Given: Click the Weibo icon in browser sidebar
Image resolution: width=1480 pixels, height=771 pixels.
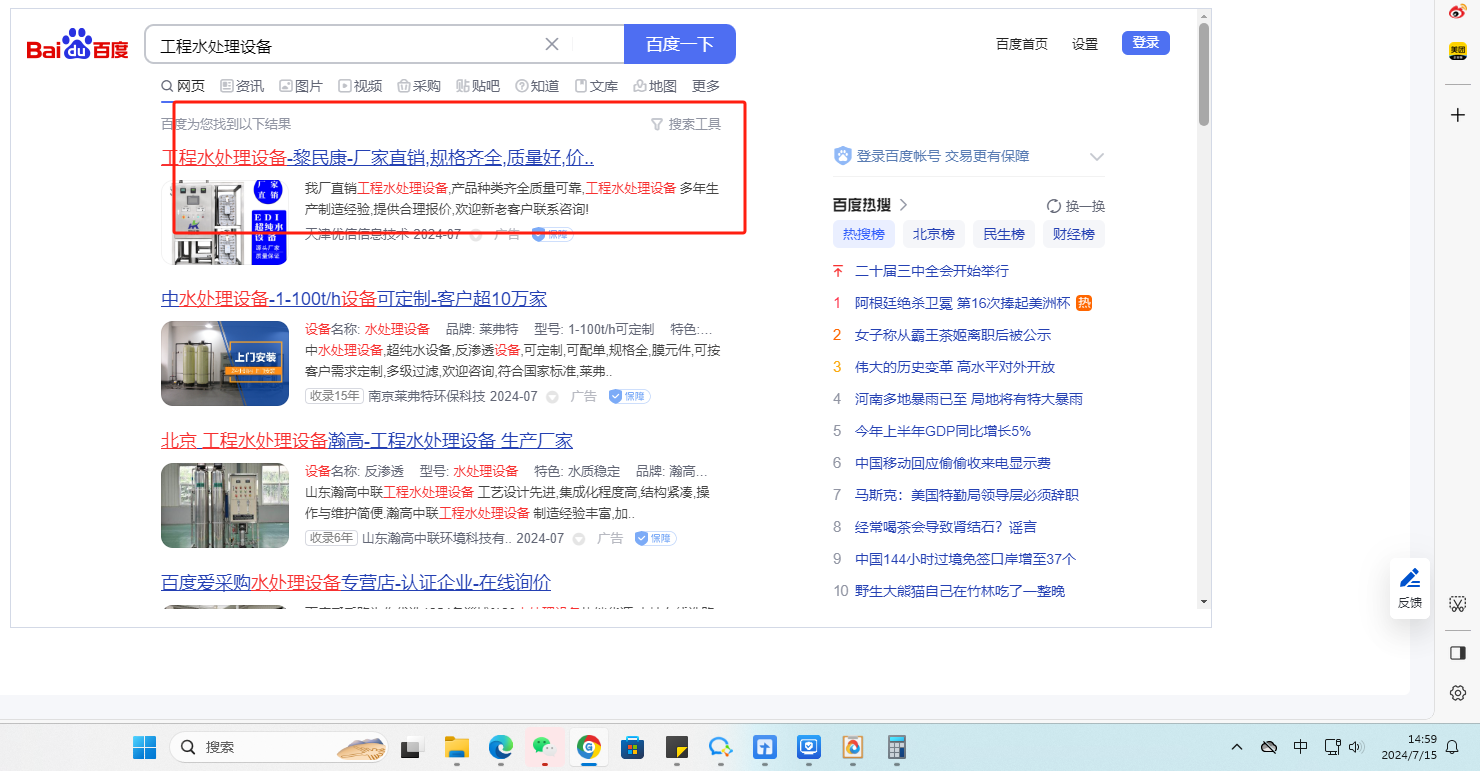Looking at the screenshot, I should click(1458, 12).
